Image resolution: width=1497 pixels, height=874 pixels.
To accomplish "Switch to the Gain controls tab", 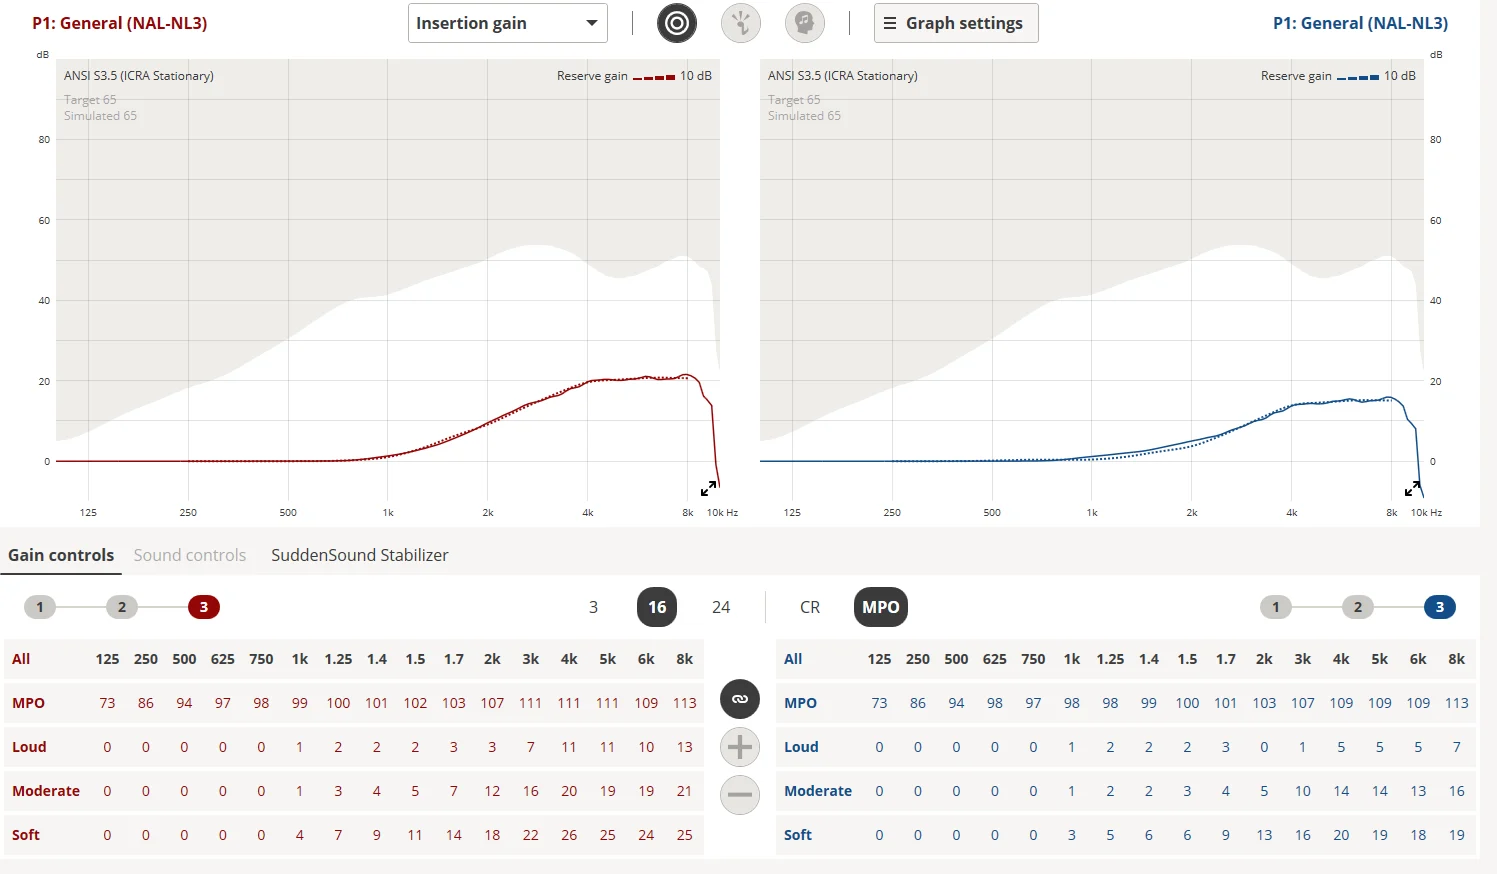I will click(x=61, y=555).
